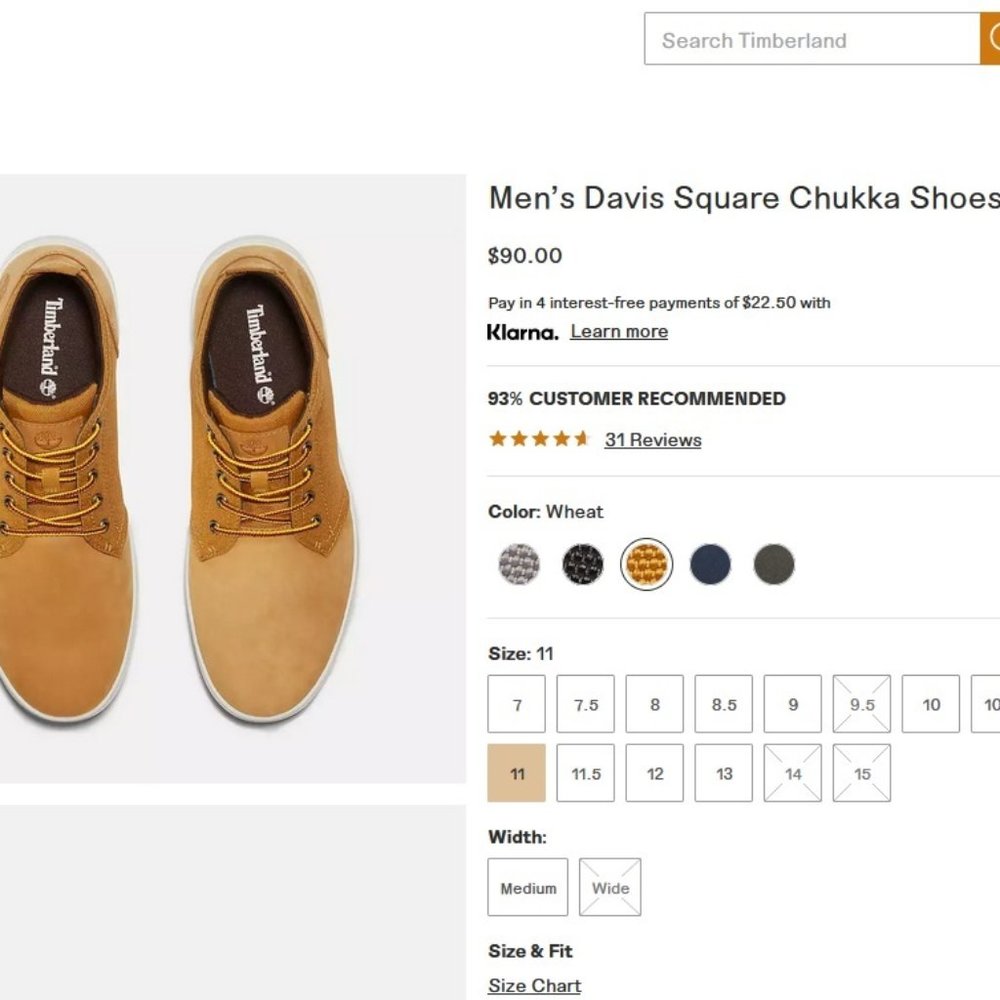The height and width of the screenshot is (1000, 1000).
Task: Click the search magnifier icon
Action: [x=994, y=38]
